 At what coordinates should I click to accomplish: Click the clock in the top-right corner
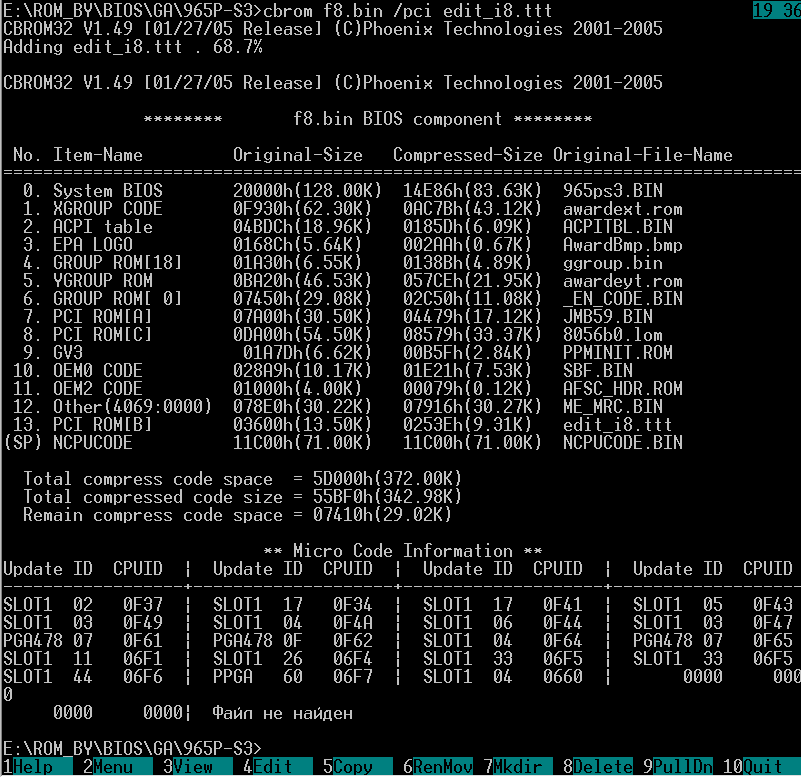tap(775, 10)
